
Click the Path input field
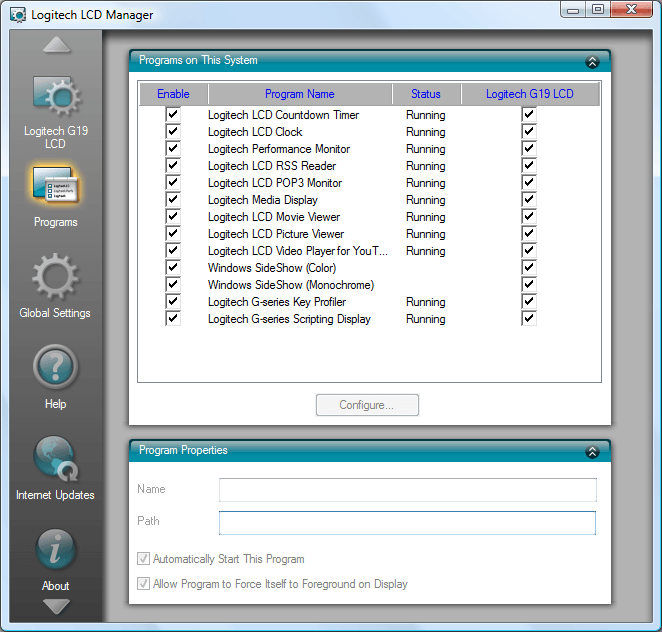coord(407,523)
